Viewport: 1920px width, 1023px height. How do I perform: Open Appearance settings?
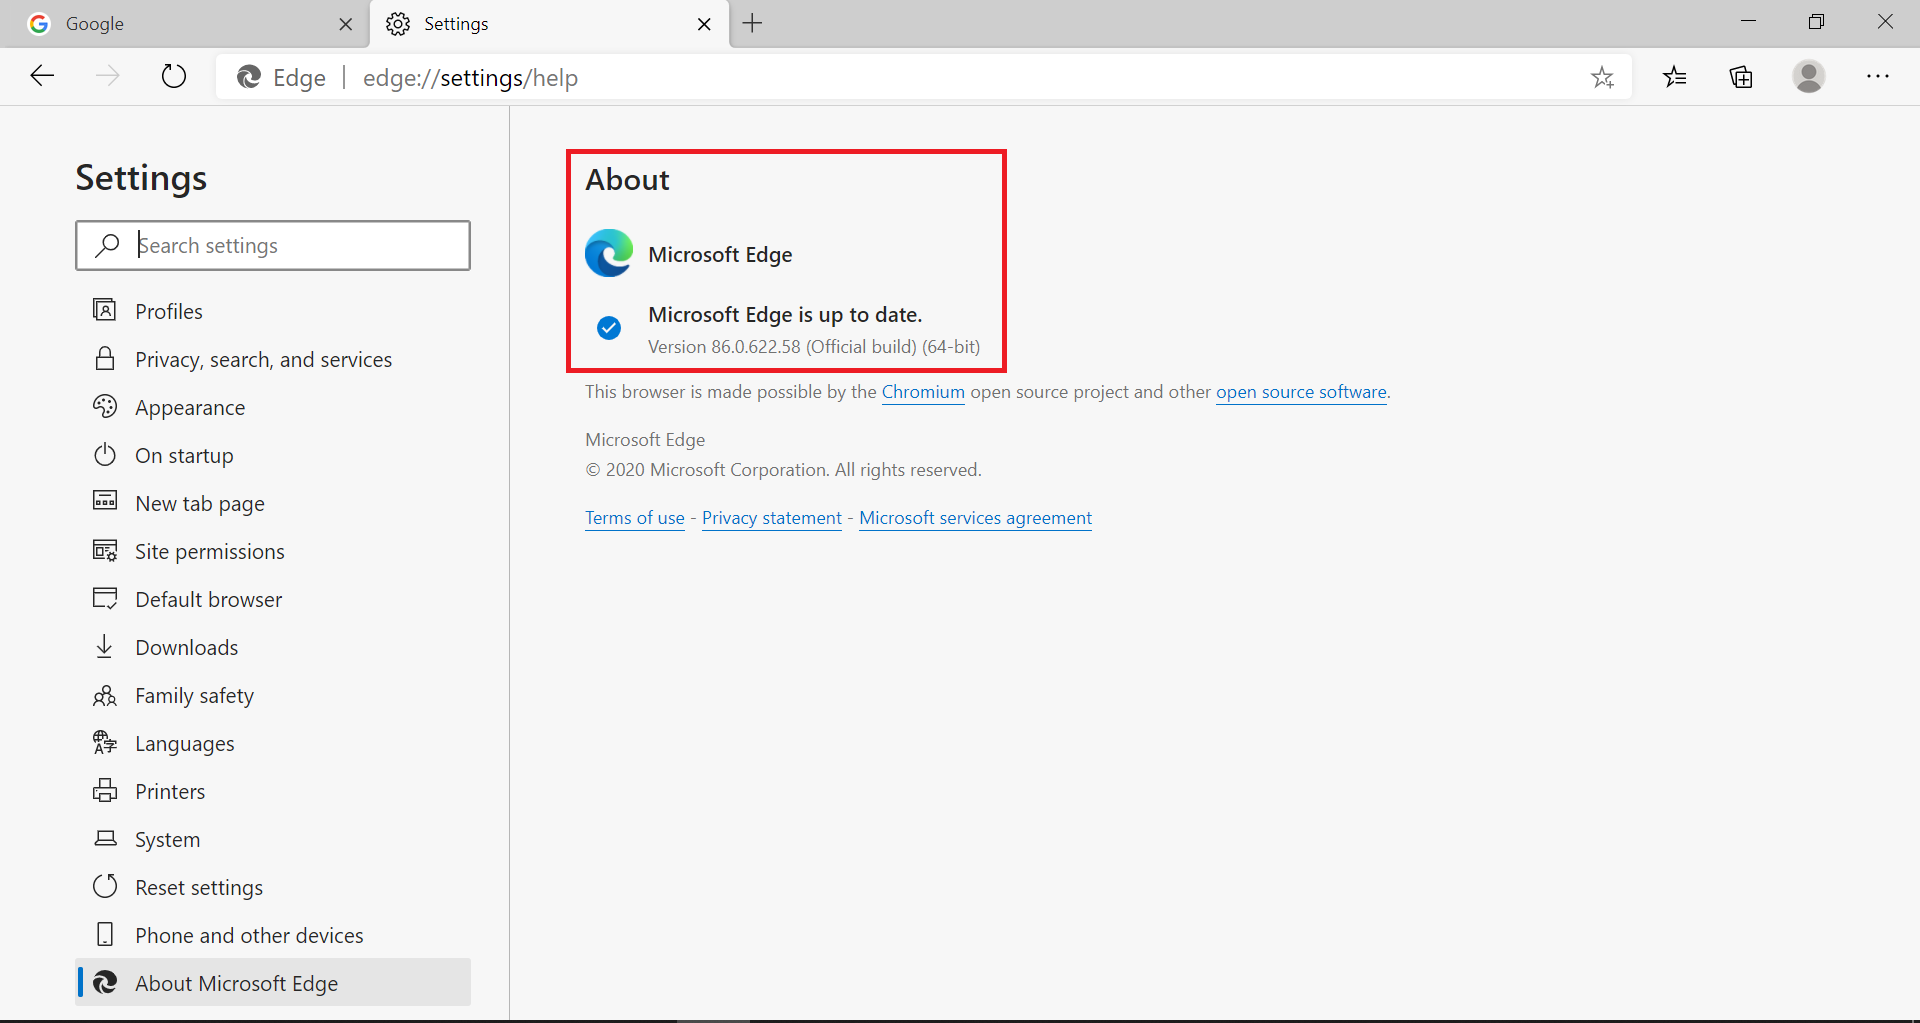[273, 407]
